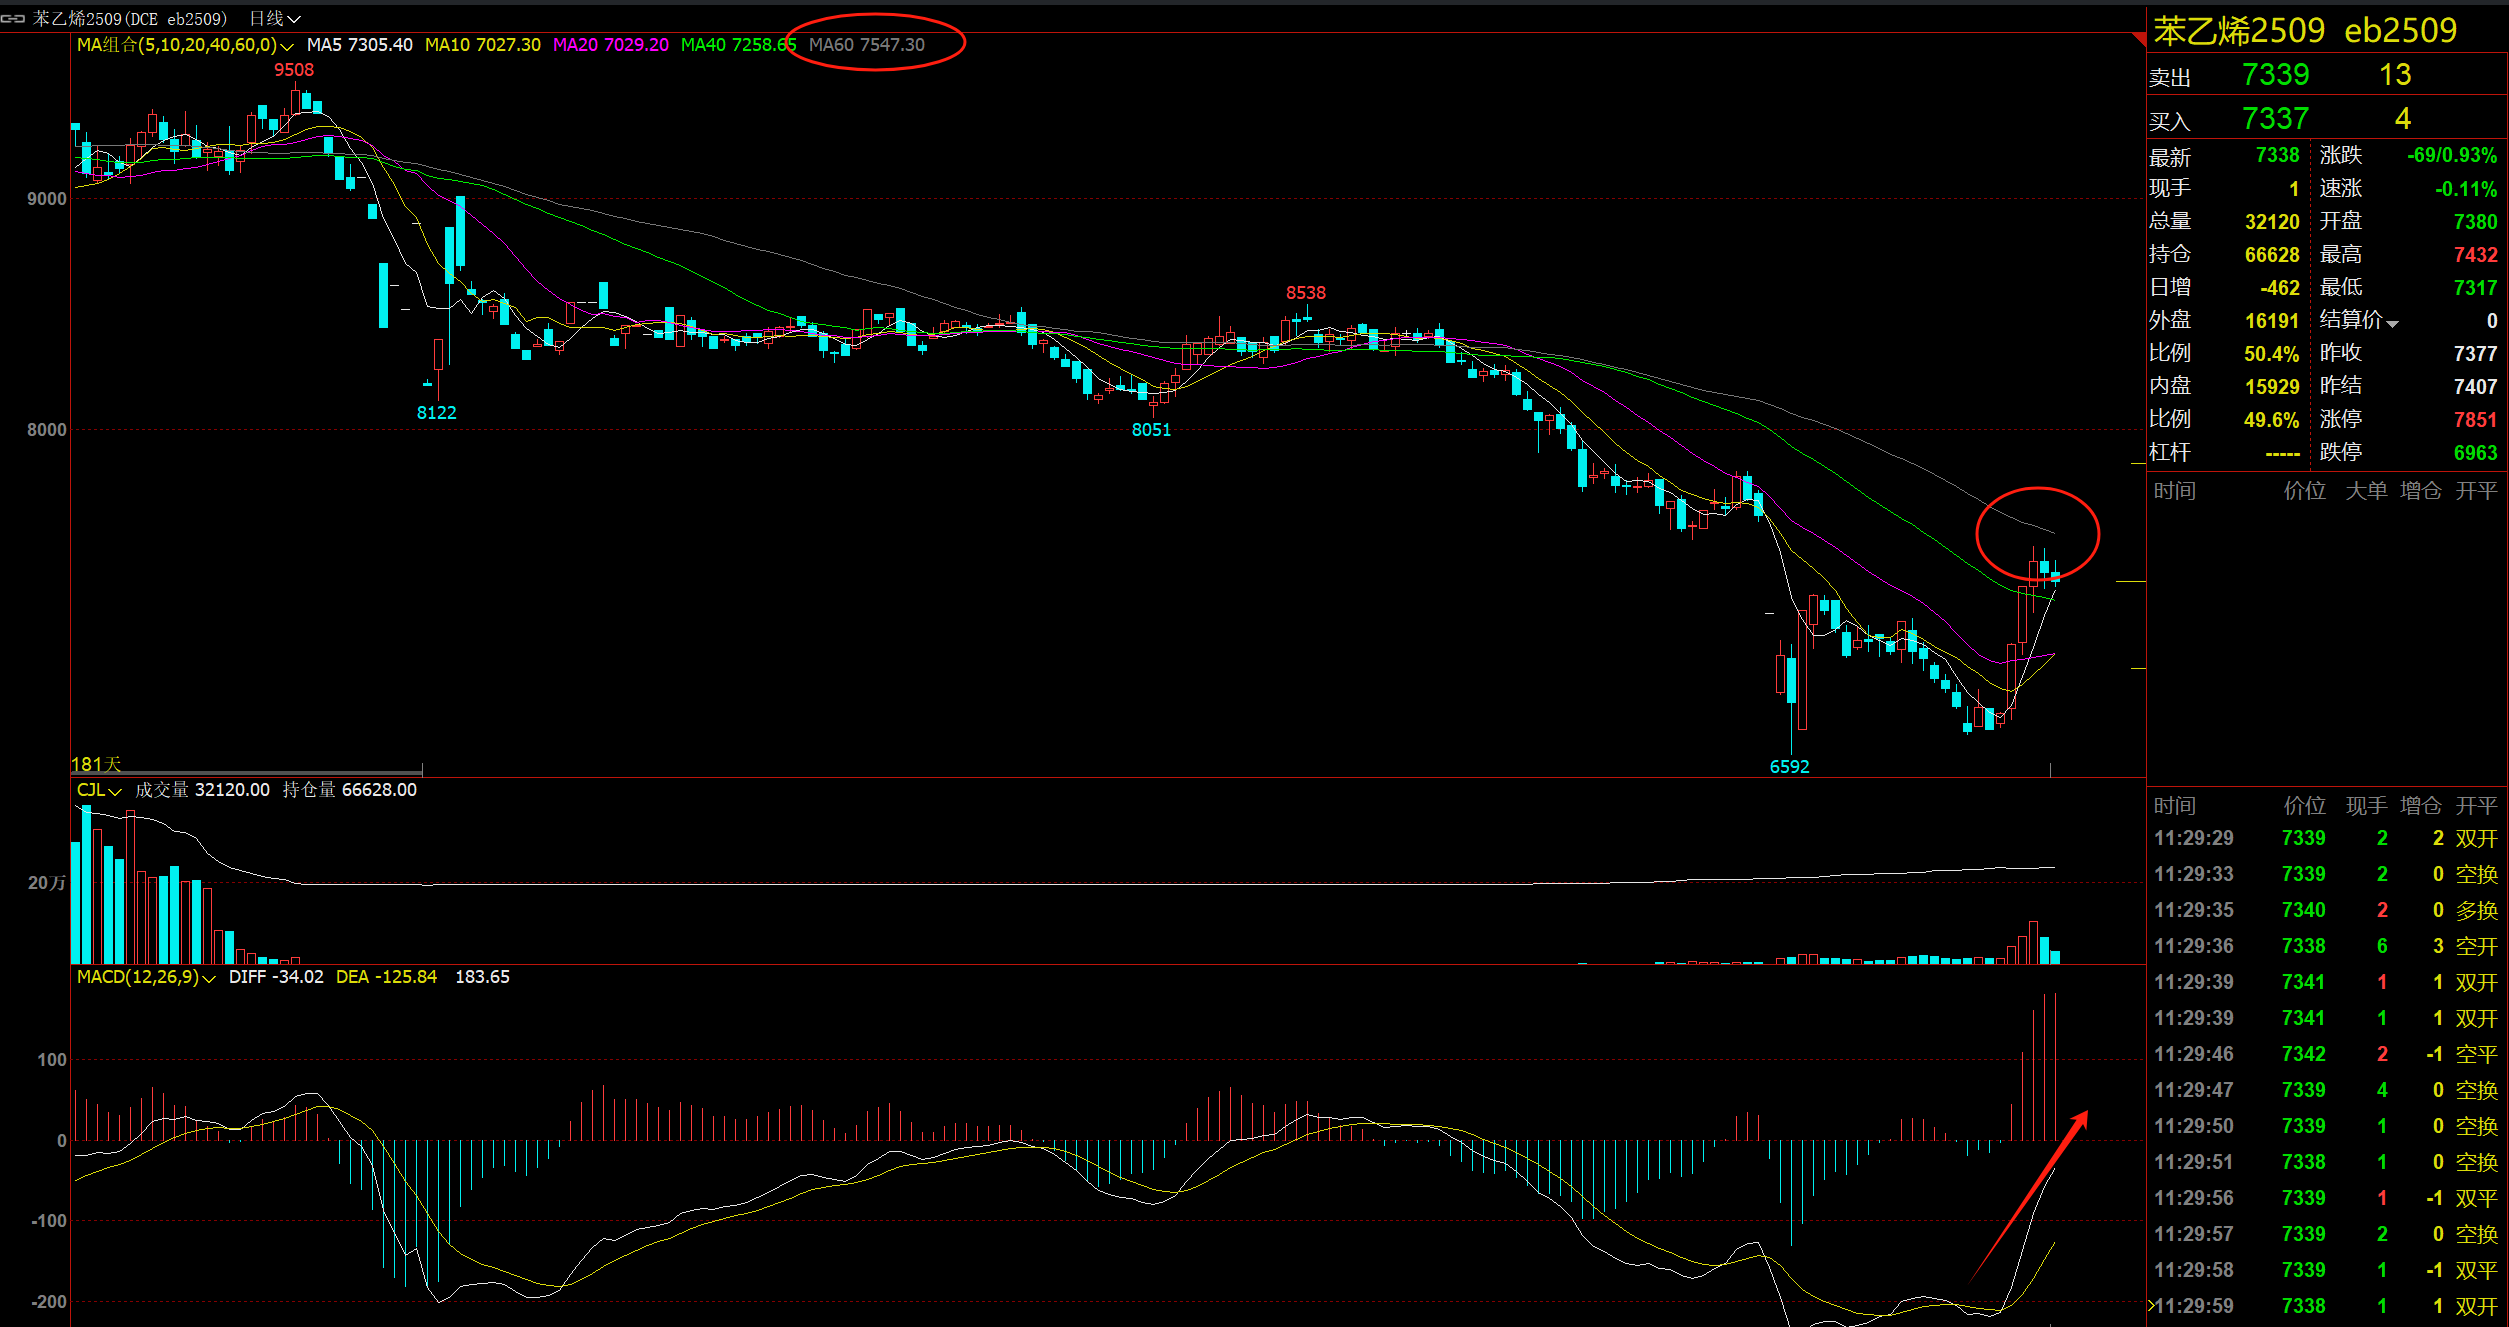
Task: Click the DIFF -34.02 value
Action: point(276,977)
